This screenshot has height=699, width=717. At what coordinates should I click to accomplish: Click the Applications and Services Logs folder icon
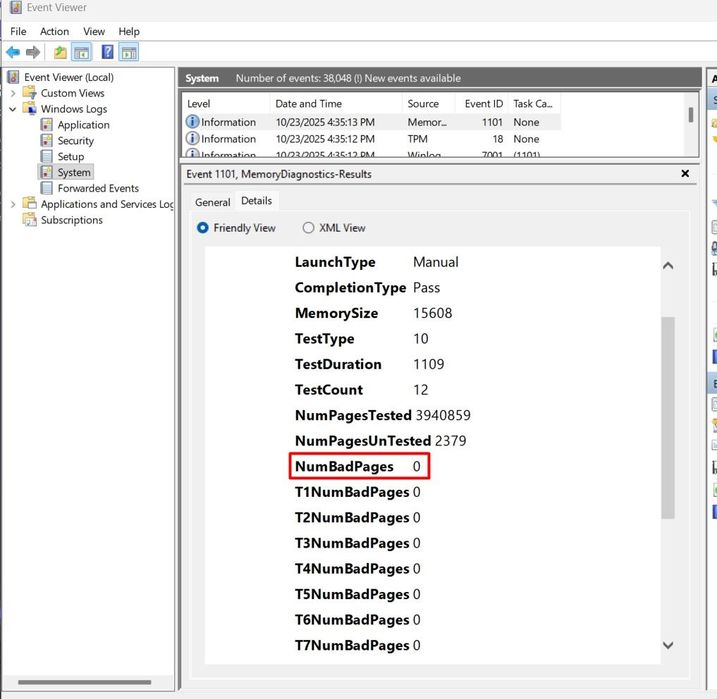(x=30, y=204)
